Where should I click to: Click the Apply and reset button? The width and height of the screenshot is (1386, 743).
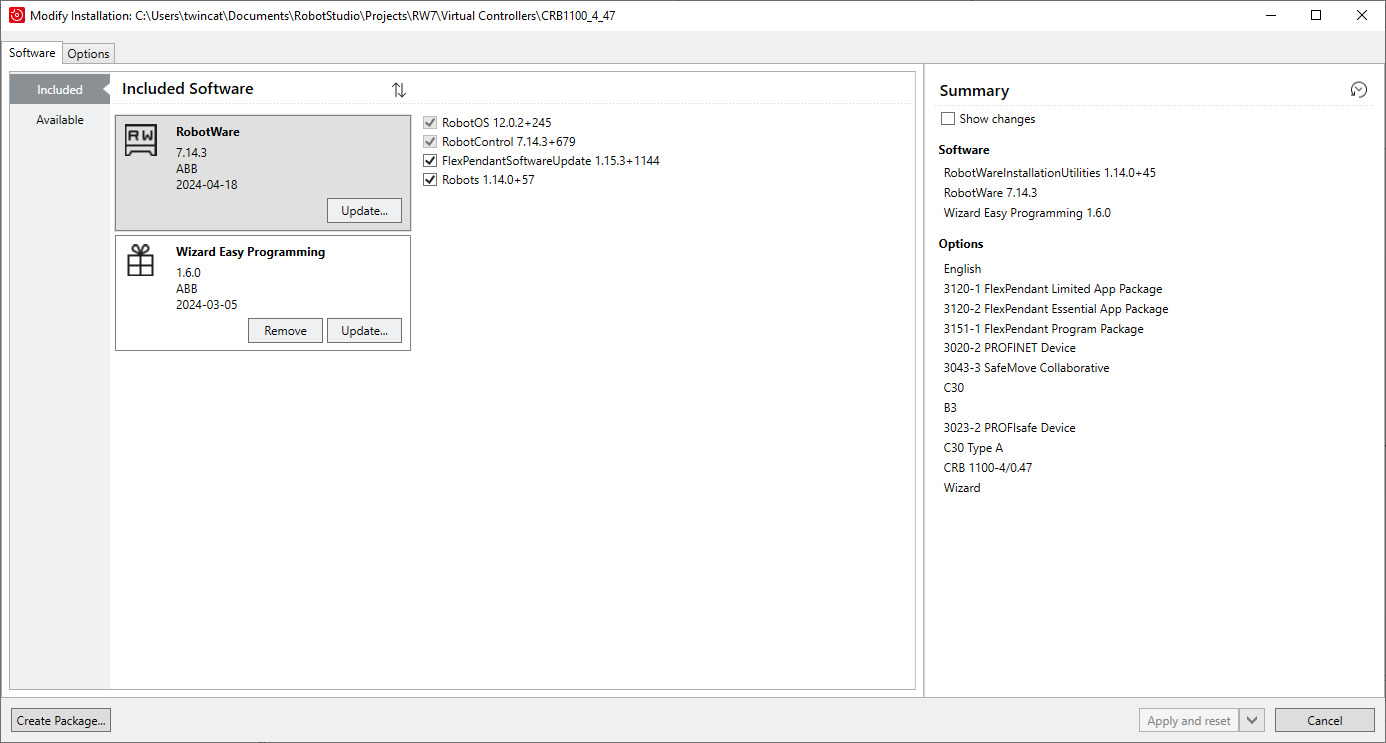point(1189,720)
